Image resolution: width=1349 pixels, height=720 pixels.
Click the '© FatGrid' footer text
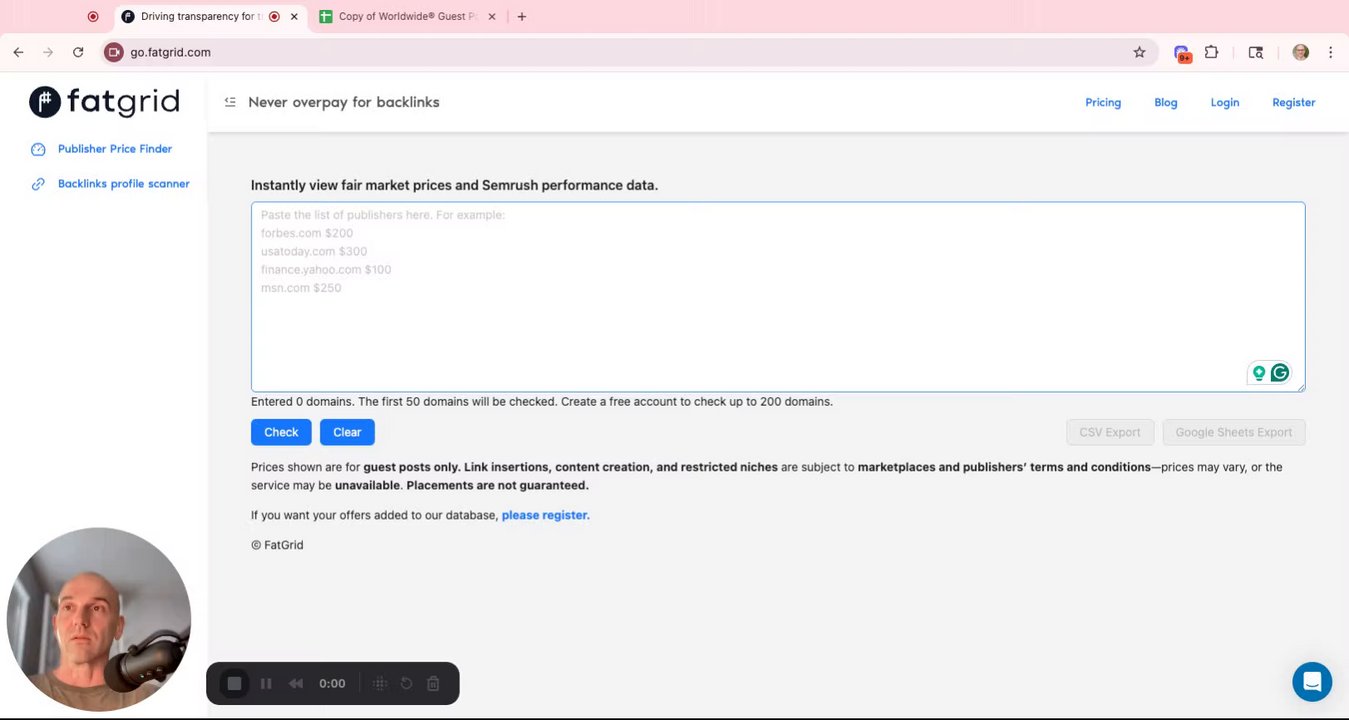click(277, 545)
